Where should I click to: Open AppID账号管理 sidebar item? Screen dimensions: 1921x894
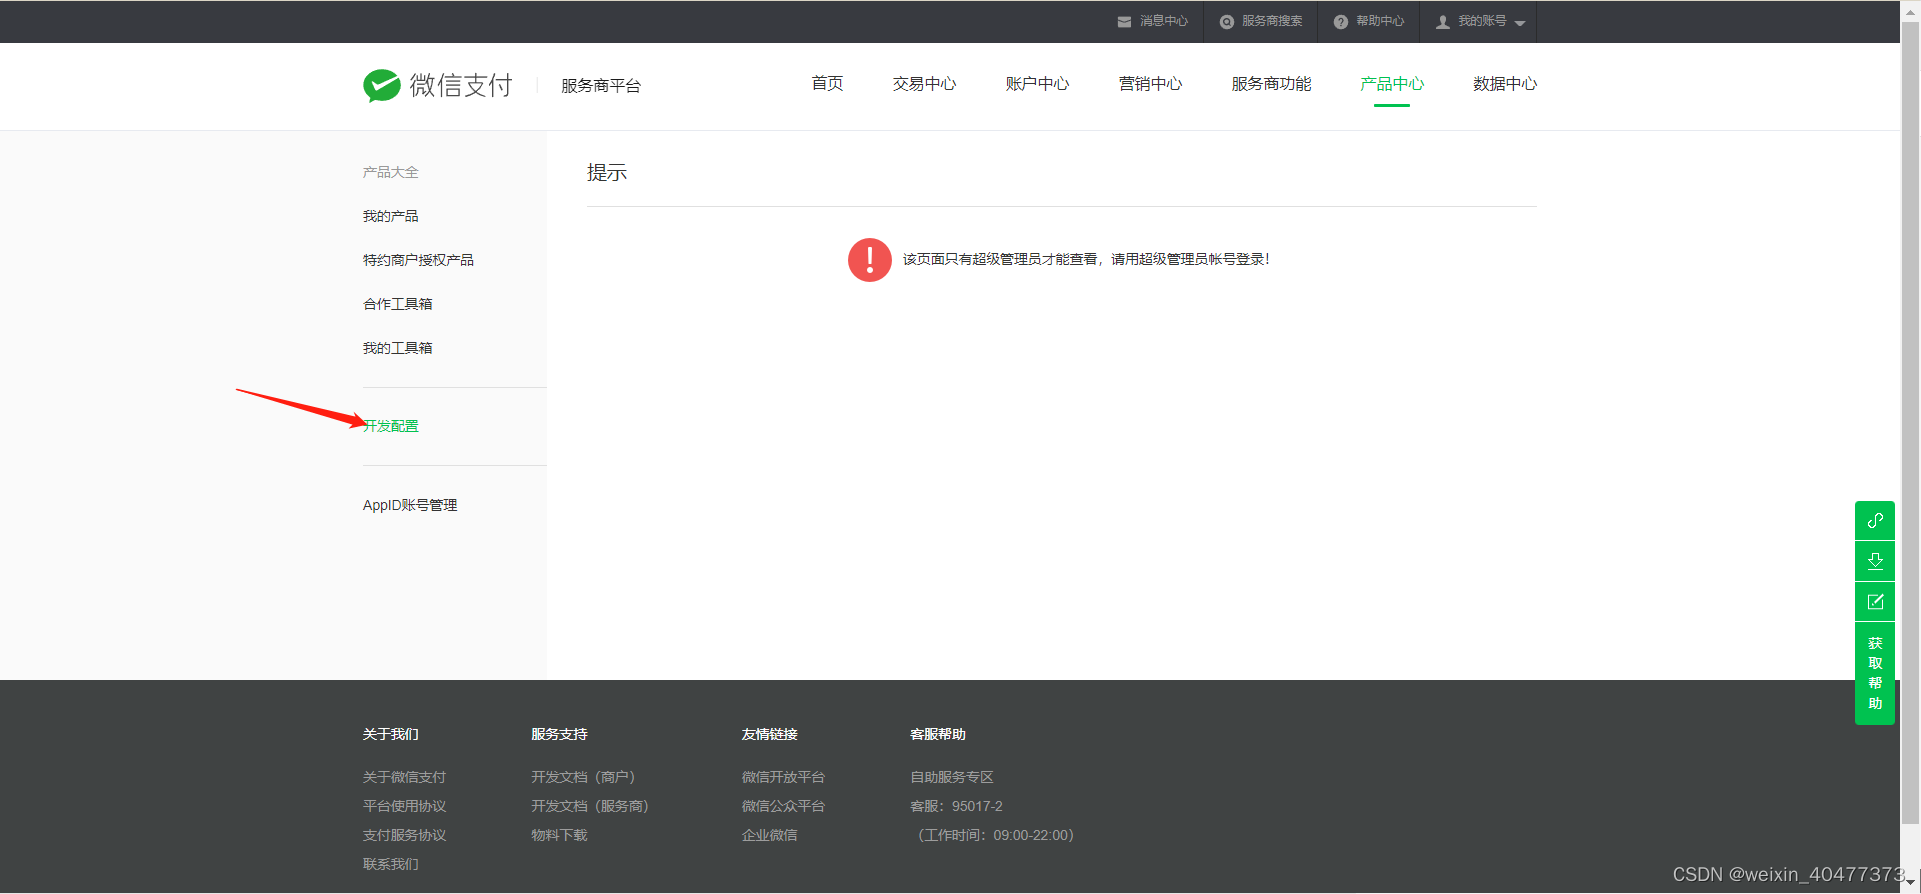point(410,505)
